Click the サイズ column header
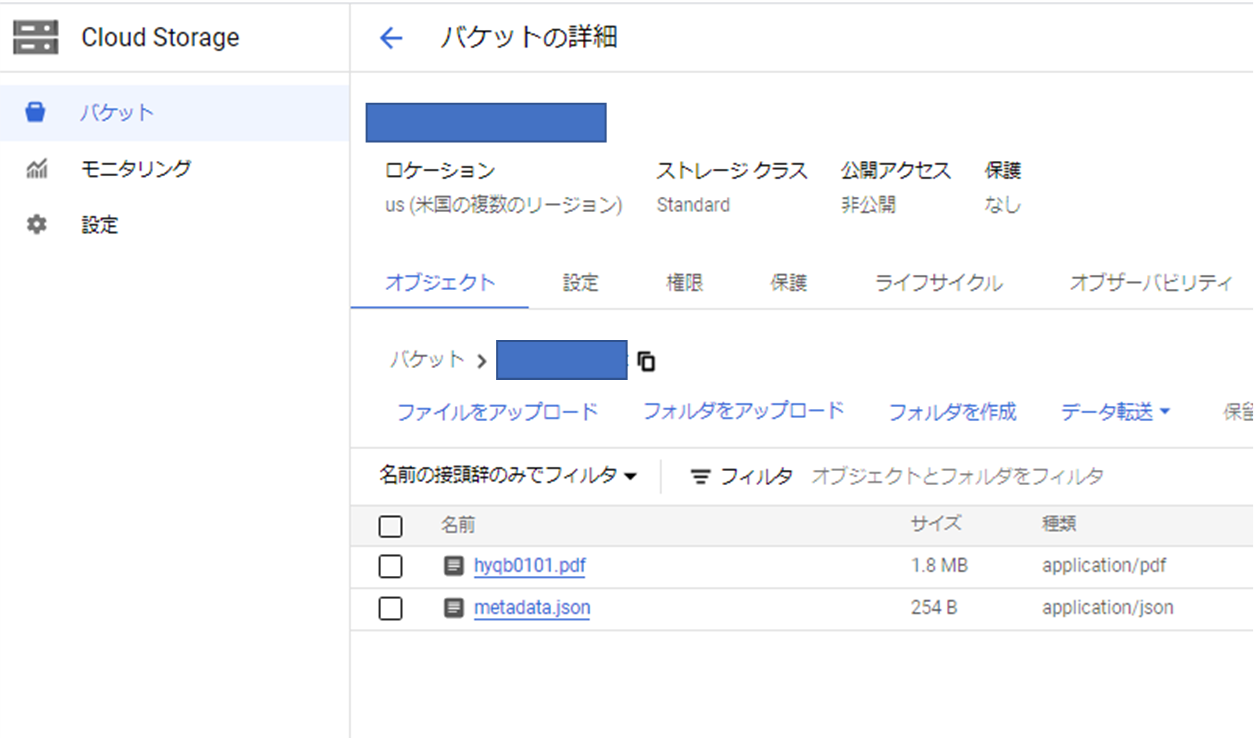This screenshot has width=1254, height=739. (x=936, y=524)
